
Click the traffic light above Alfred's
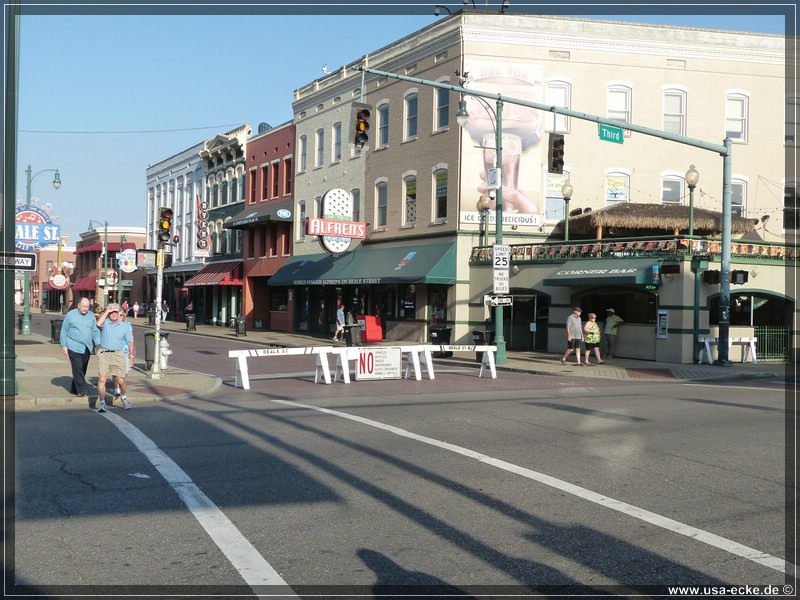click(x=362, y=126)
